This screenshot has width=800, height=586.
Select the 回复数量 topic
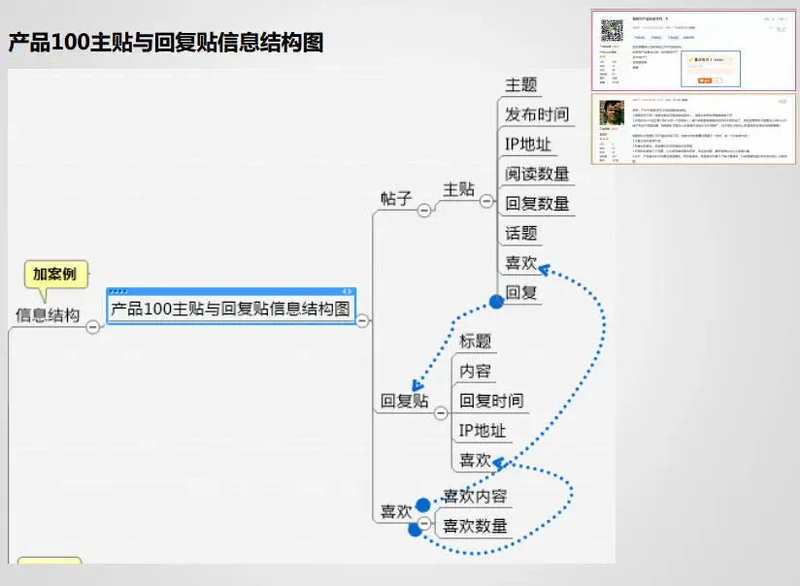point(537,203)
